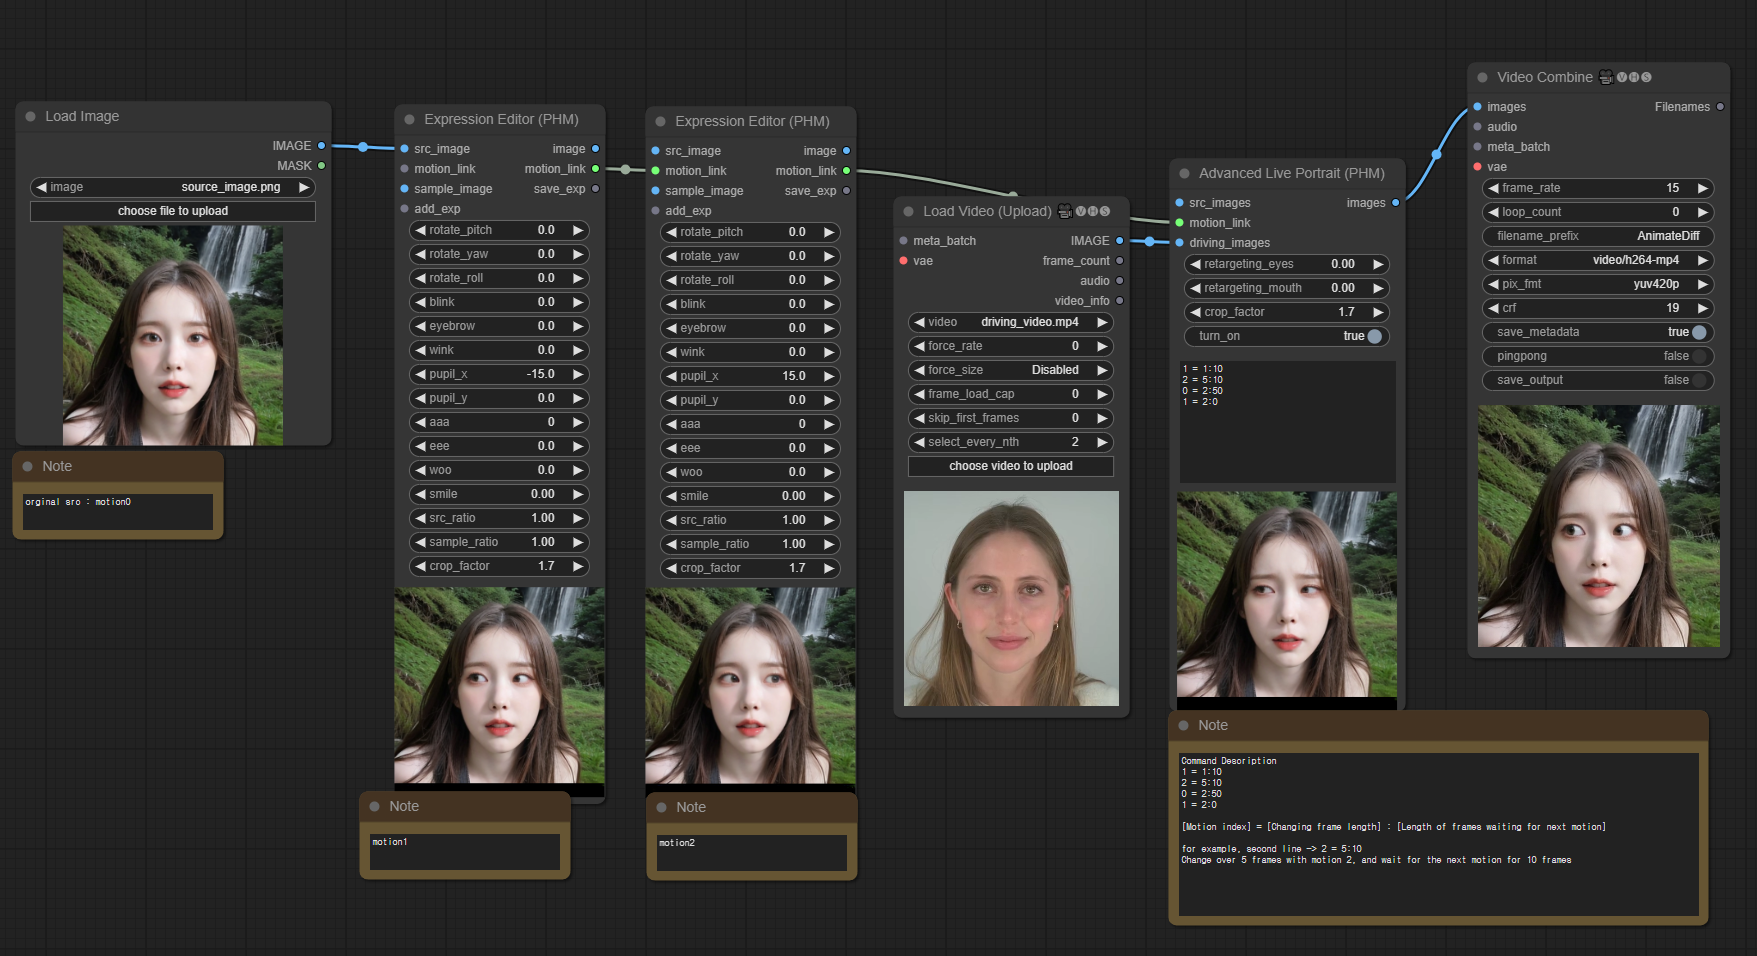Collapse the Video Combine node via its title dot
Screen dimensions: 1757x956
[x=1482, y=78]
